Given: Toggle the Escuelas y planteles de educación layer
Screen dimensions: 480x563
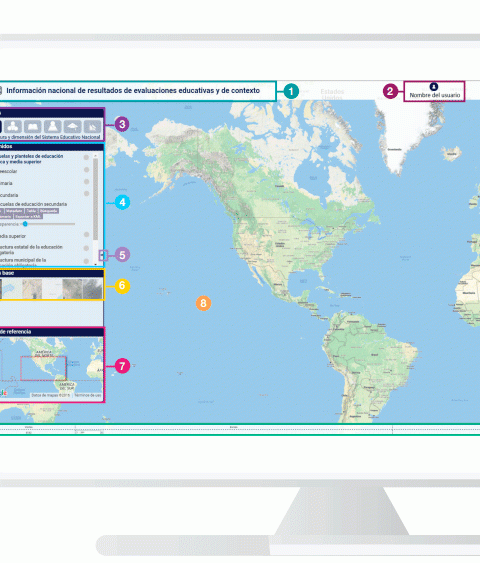Looking at the screenshot, I should 86,157.
